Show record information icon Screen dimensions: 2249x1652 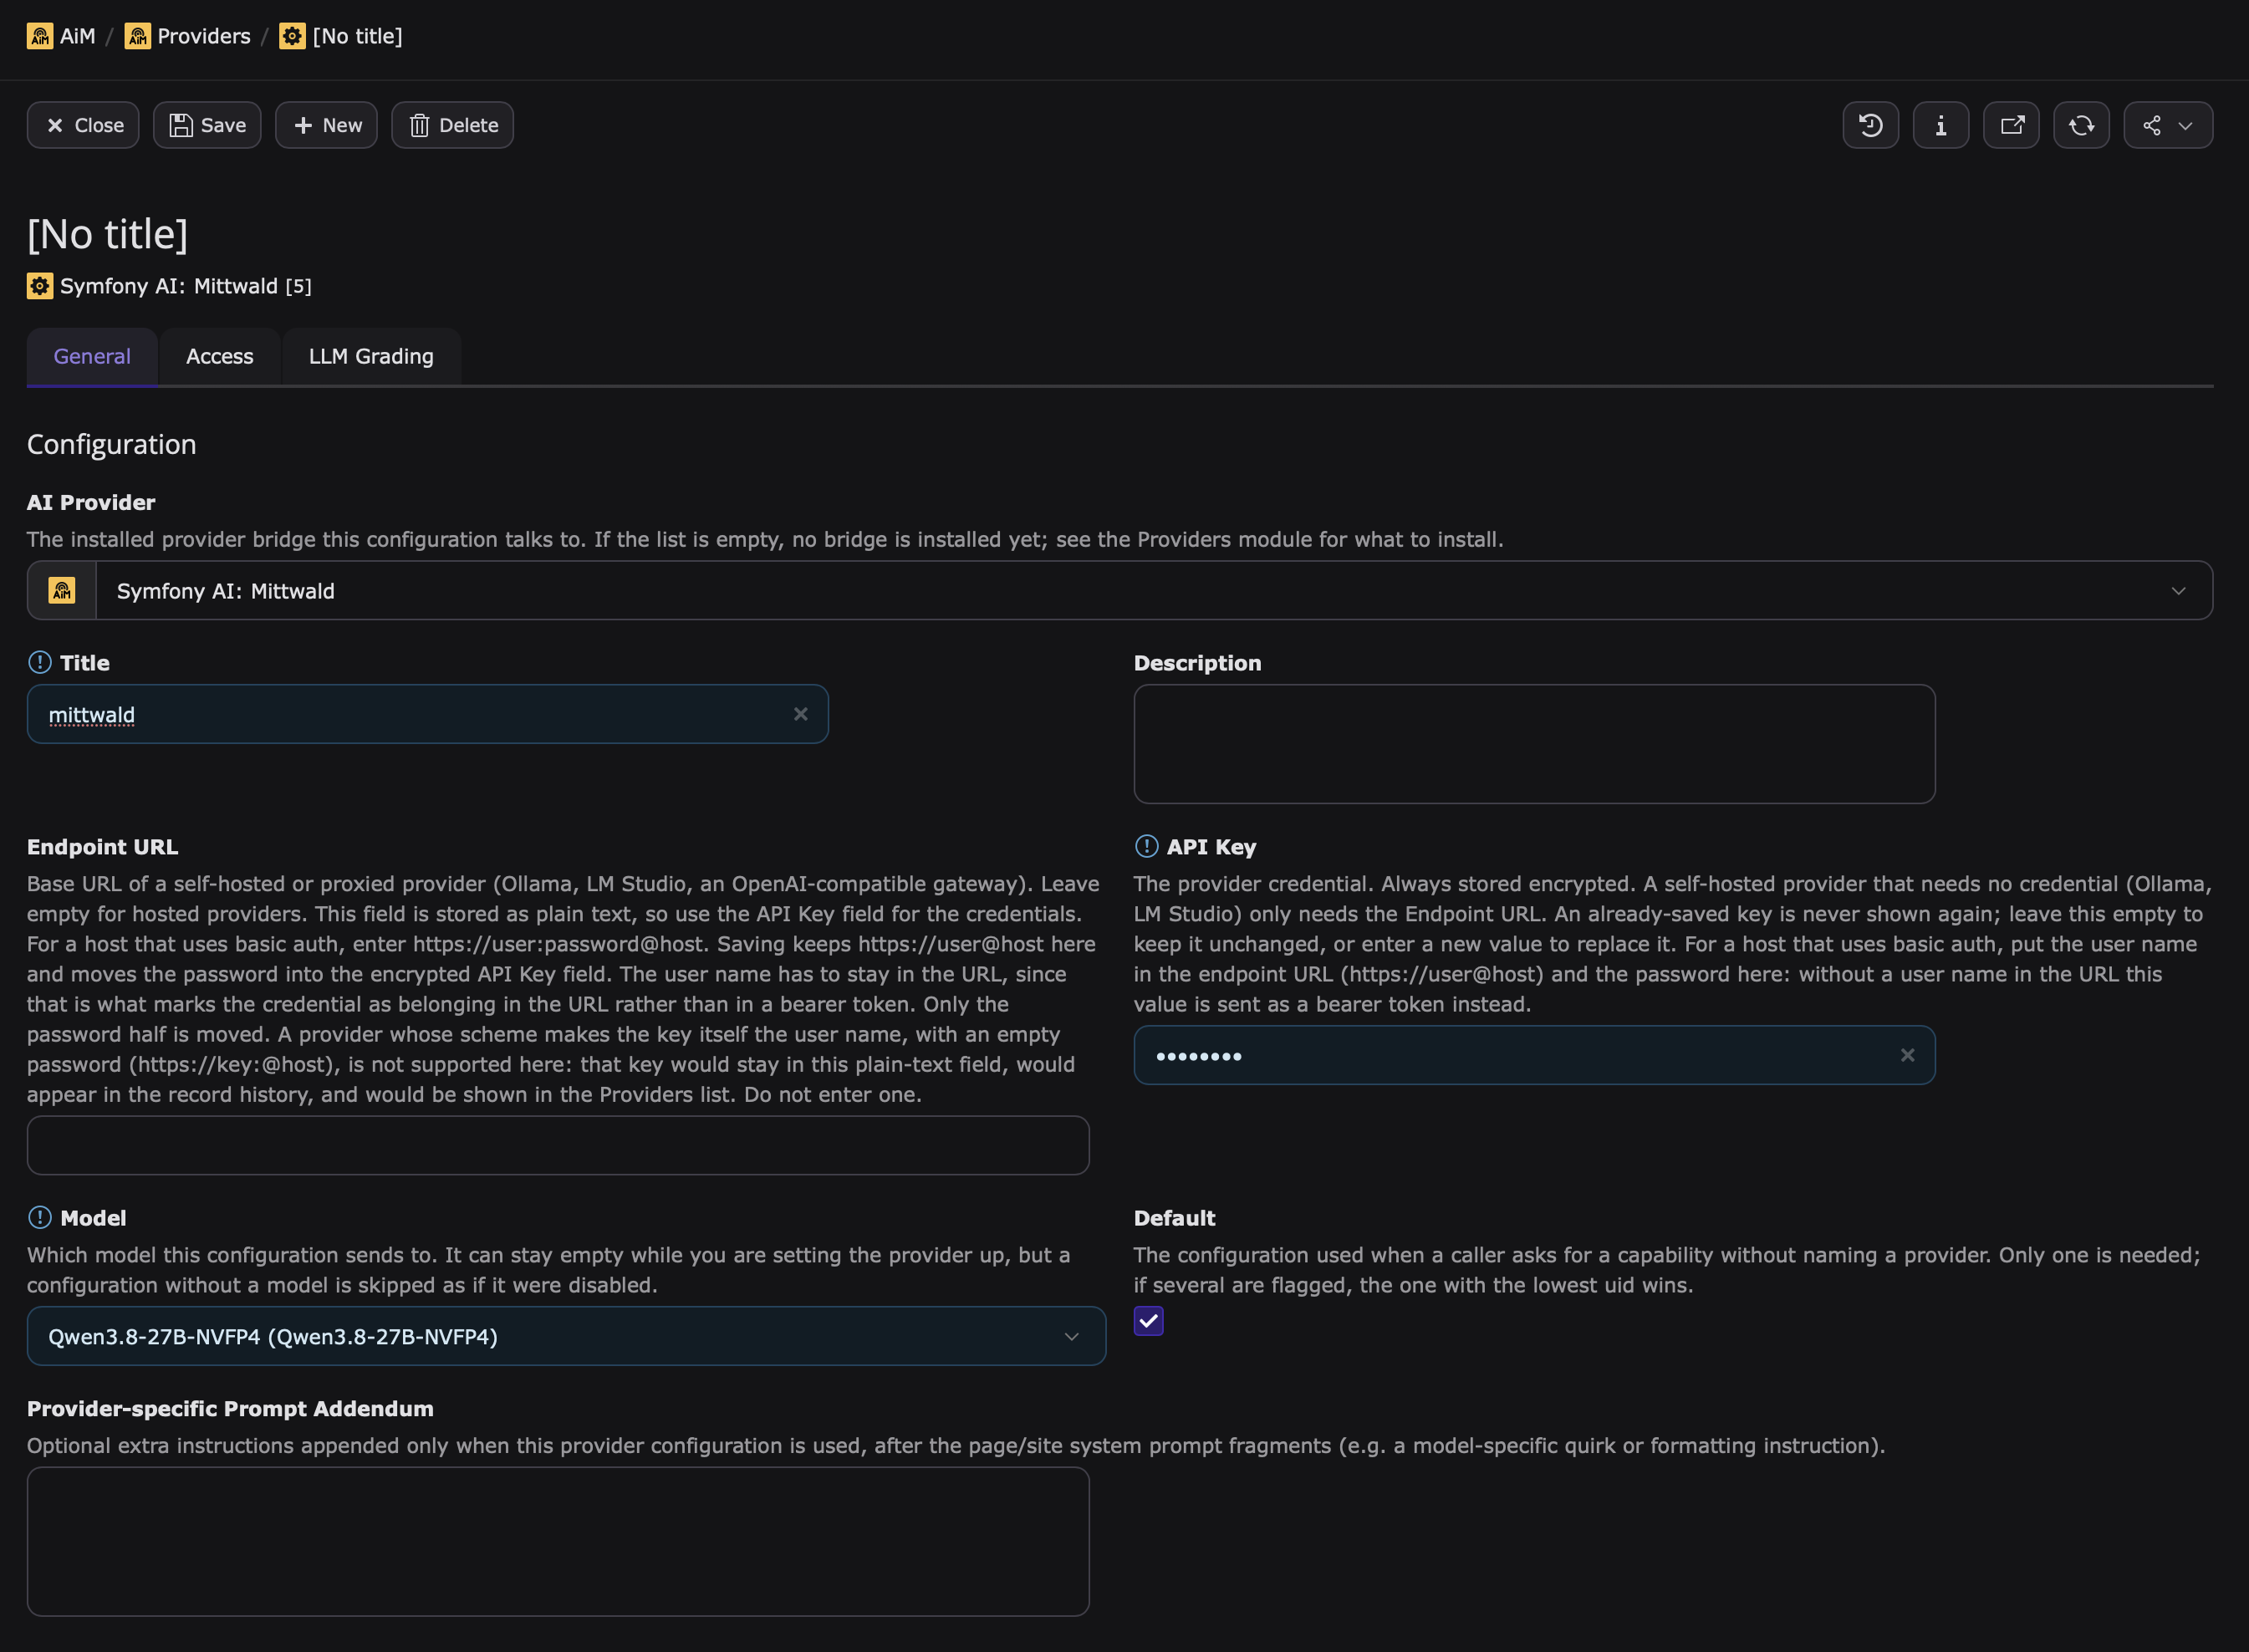1940,125
